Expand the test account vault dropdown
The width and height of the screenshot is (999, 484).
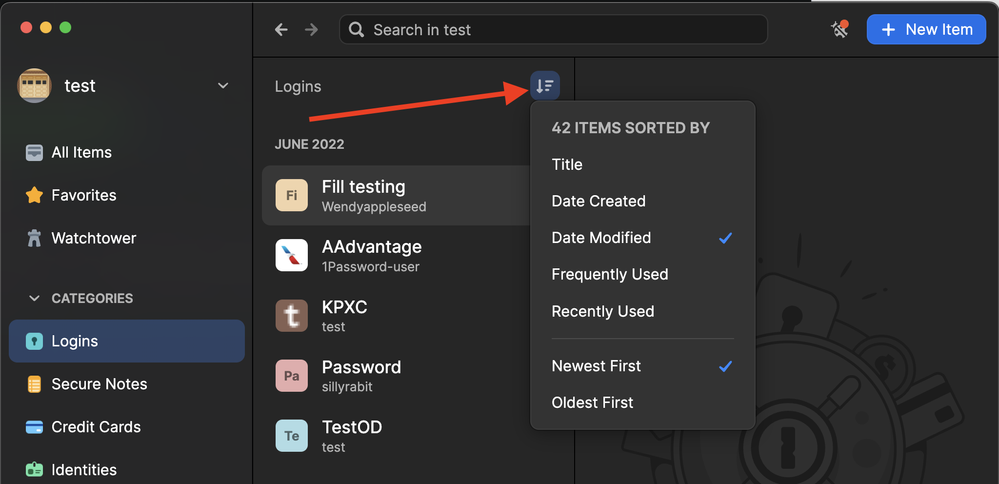(x=223, y=86)
